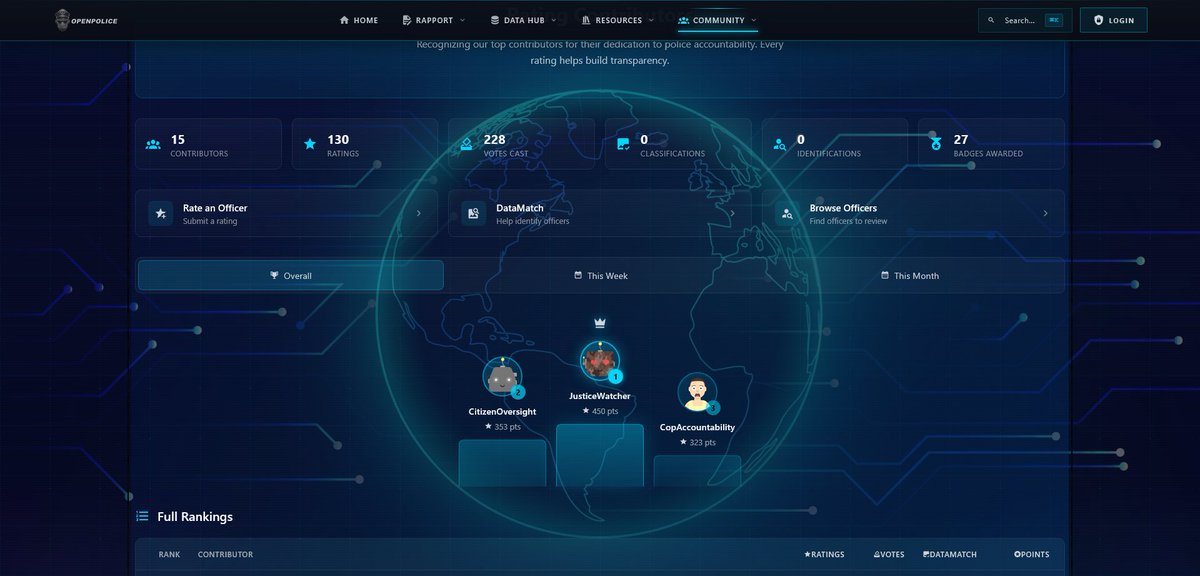The height and width of the screenshot is (576, 1200).
Task: Click the '353 pts' score text
Action: pyautogui.click(x=502, y=427)
